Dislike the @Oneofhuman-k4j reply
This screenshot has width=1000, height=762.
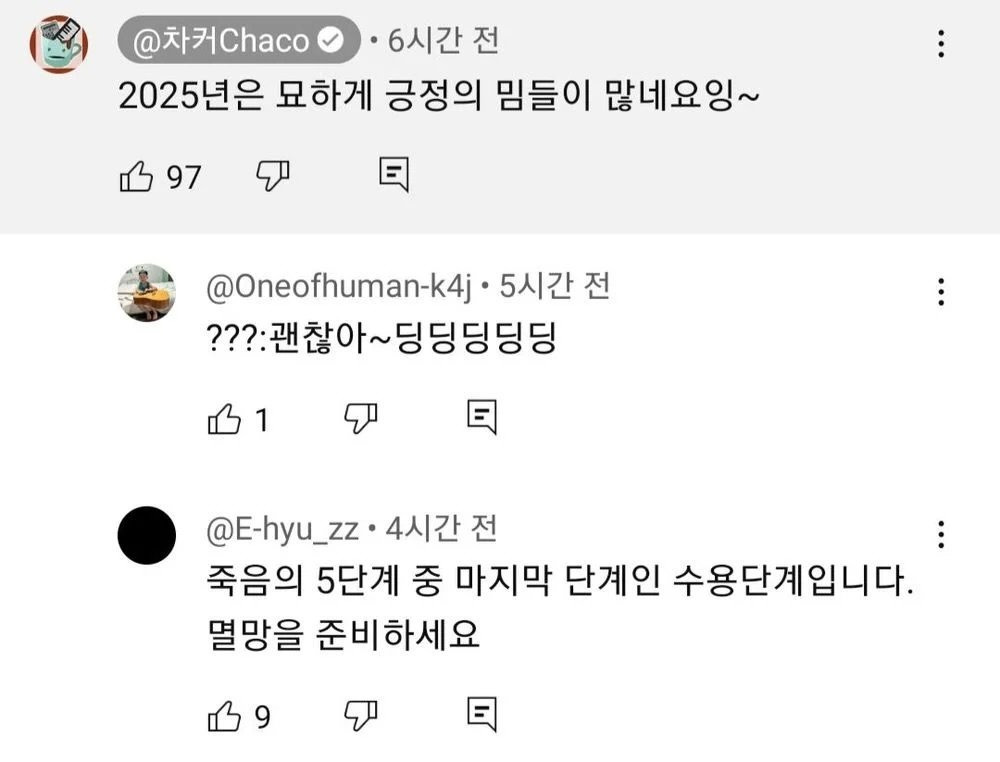point(362,417)
